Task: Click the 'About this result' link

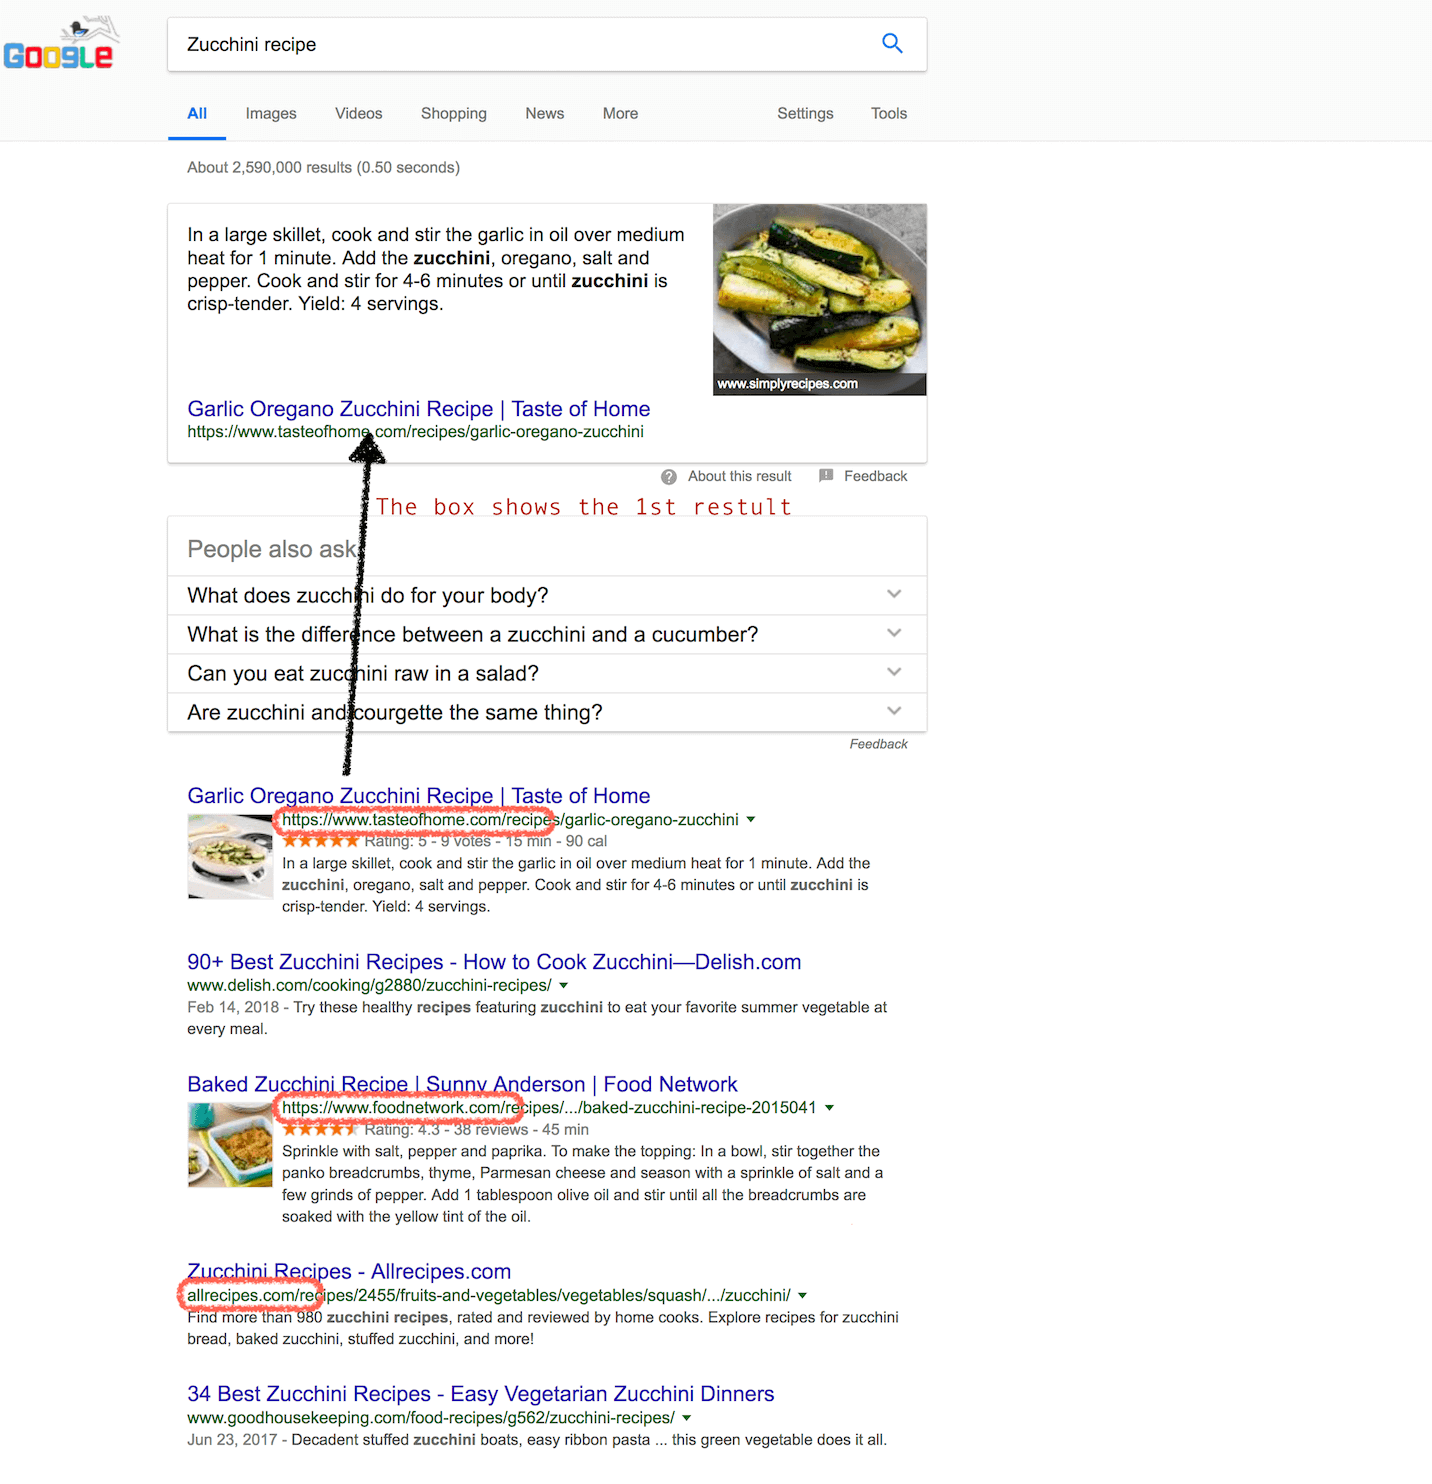Action: 740,477
